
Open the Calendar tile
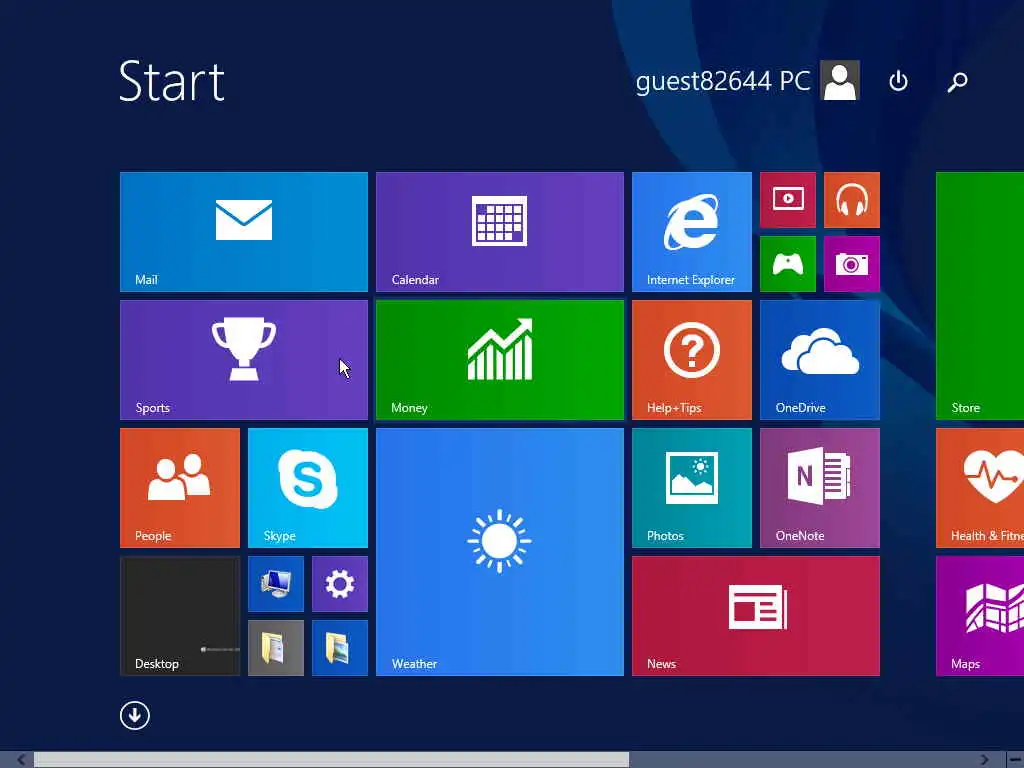(500, 232)
